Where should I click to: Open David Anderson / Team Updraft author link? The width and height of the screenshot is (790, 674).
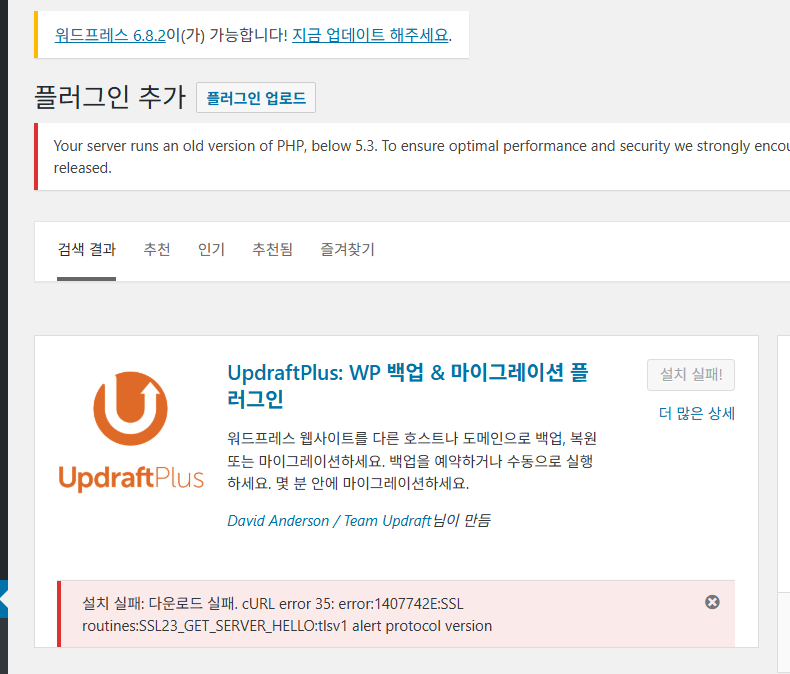click(330, 520)
